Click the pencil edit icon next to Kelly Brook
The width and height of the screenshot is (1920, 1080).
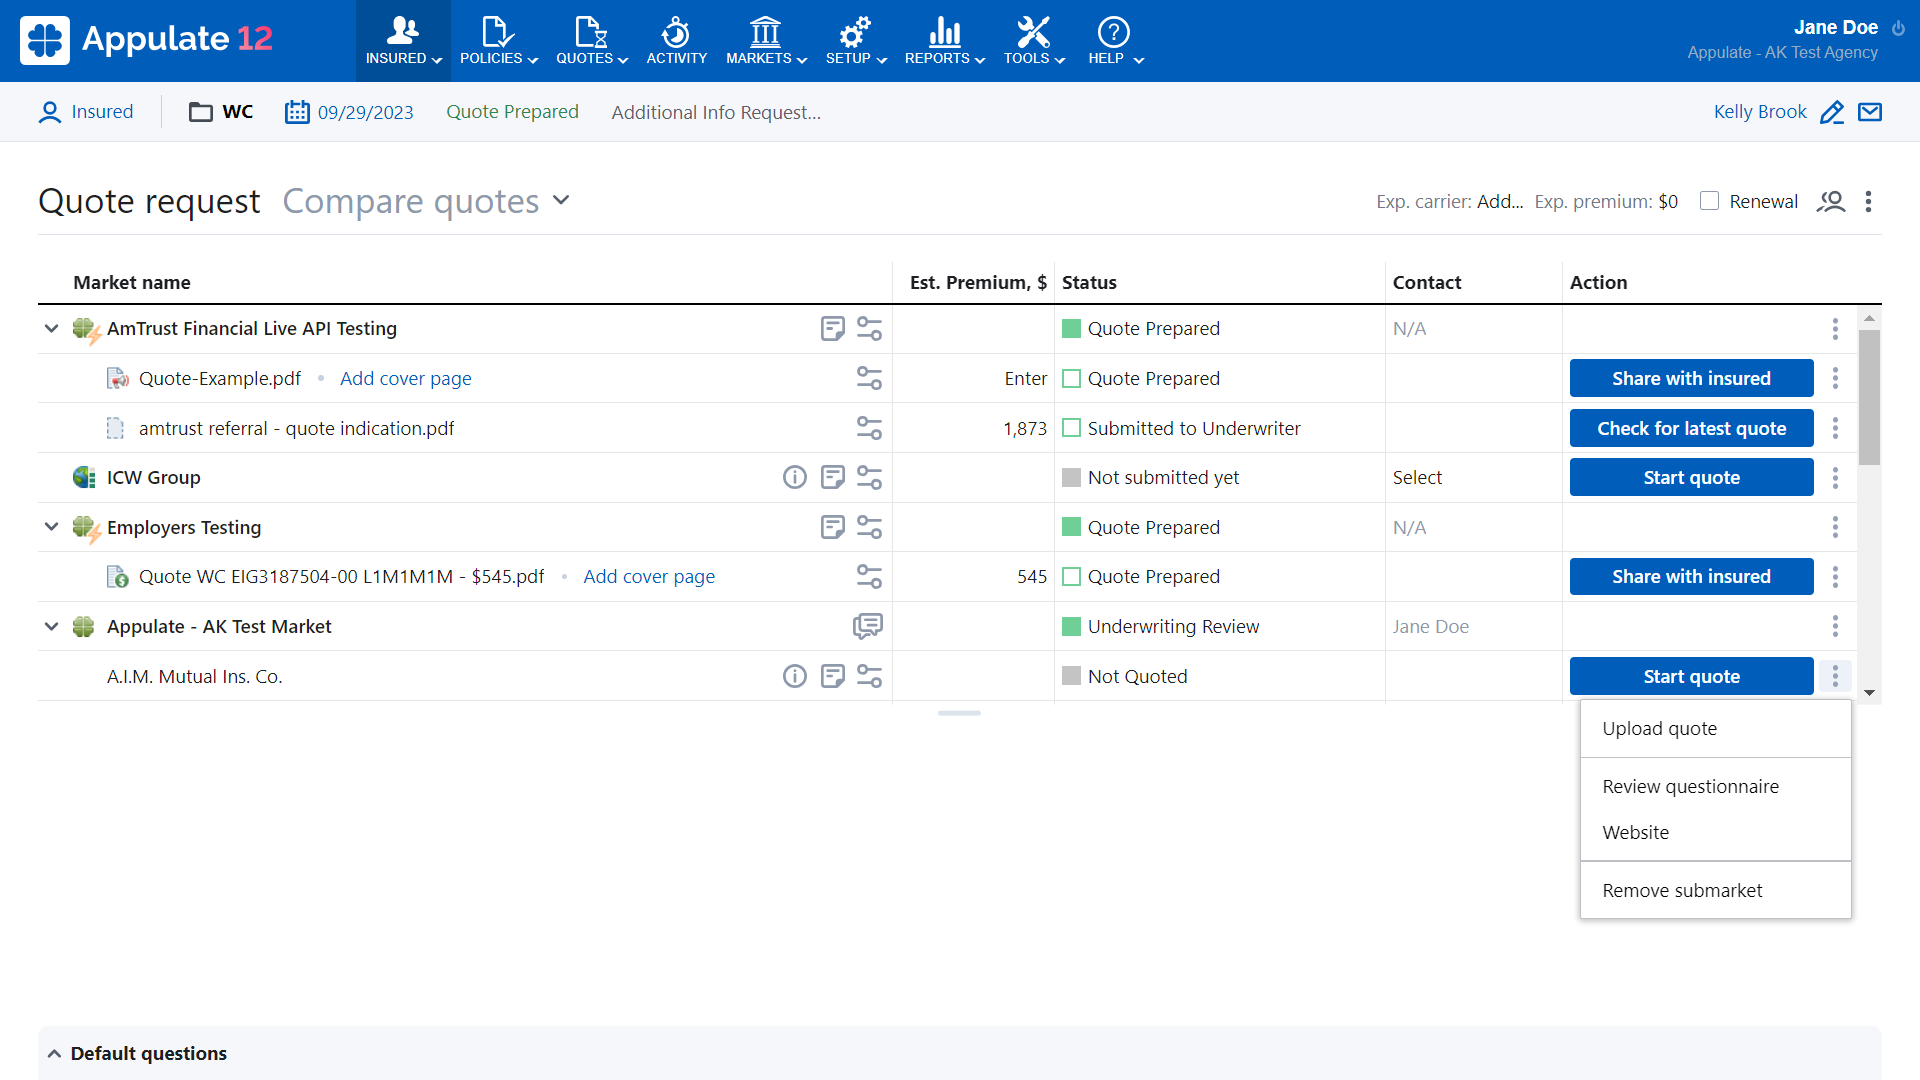pos(1833,112)
